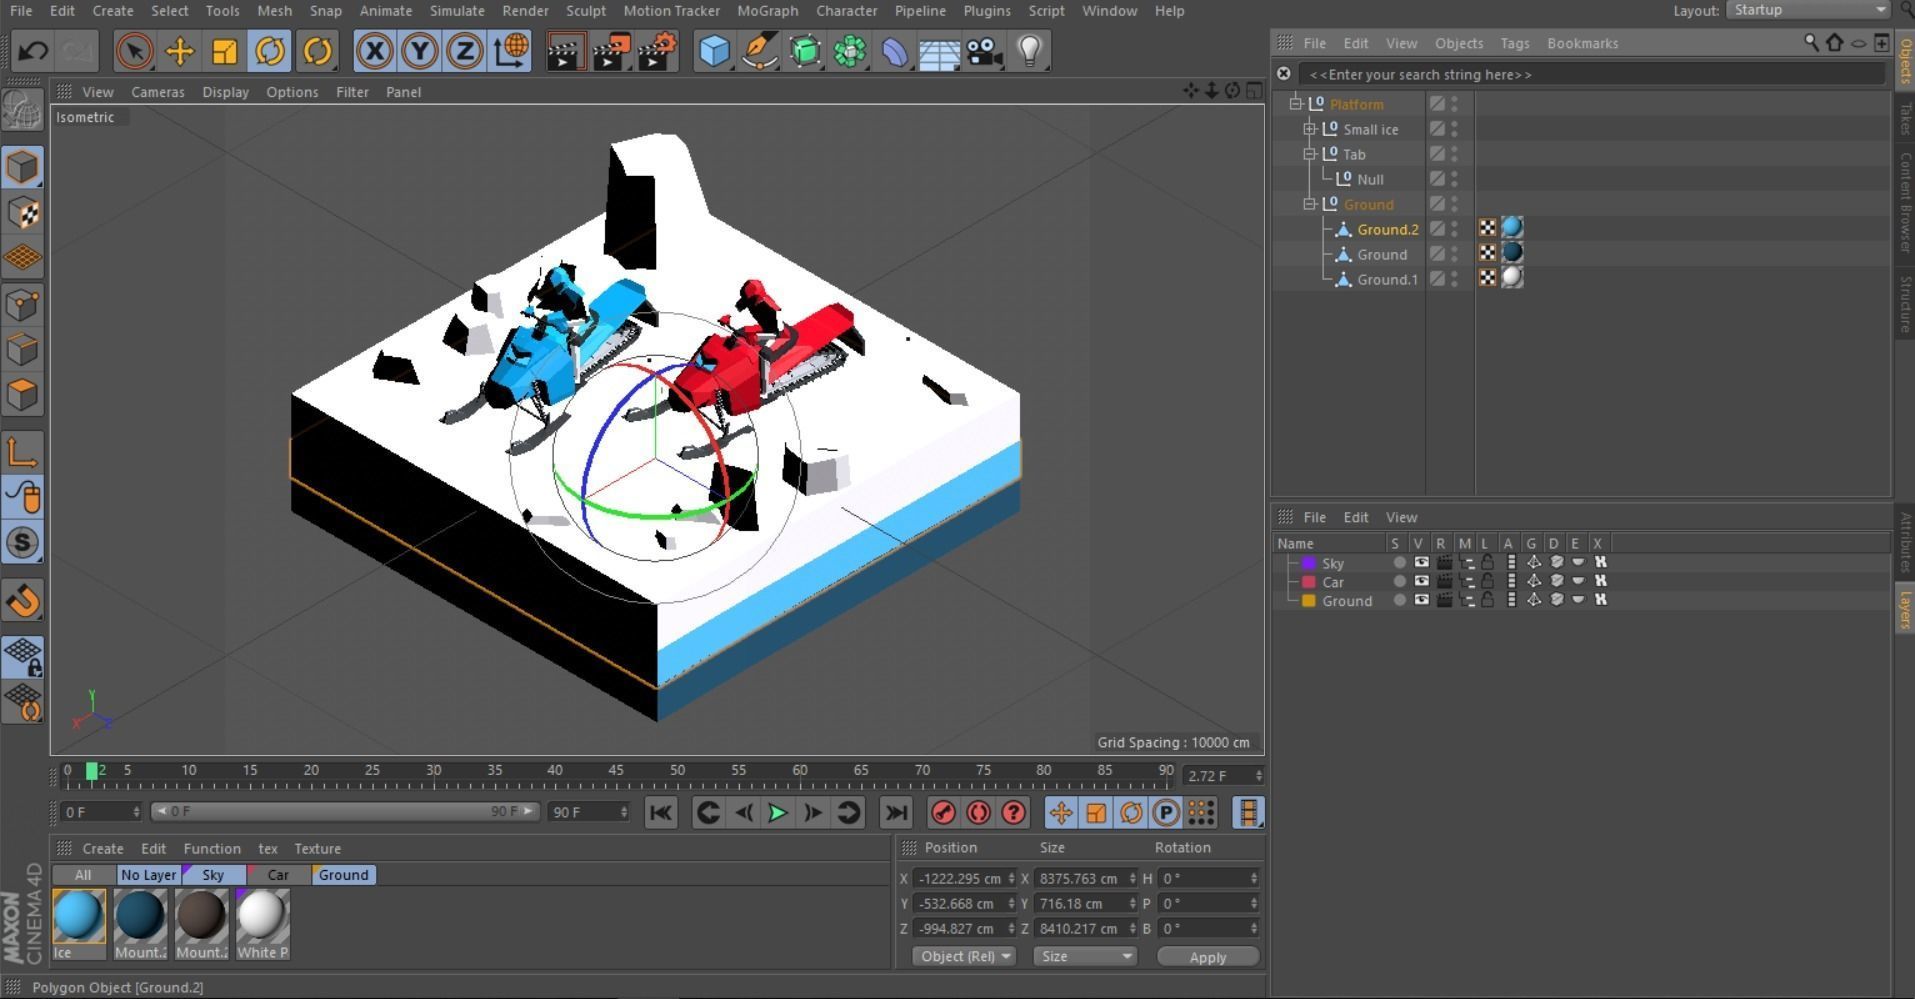Open Edit Render Settings icon
This screenshot has width=1915, height=999.
point(657,51)
